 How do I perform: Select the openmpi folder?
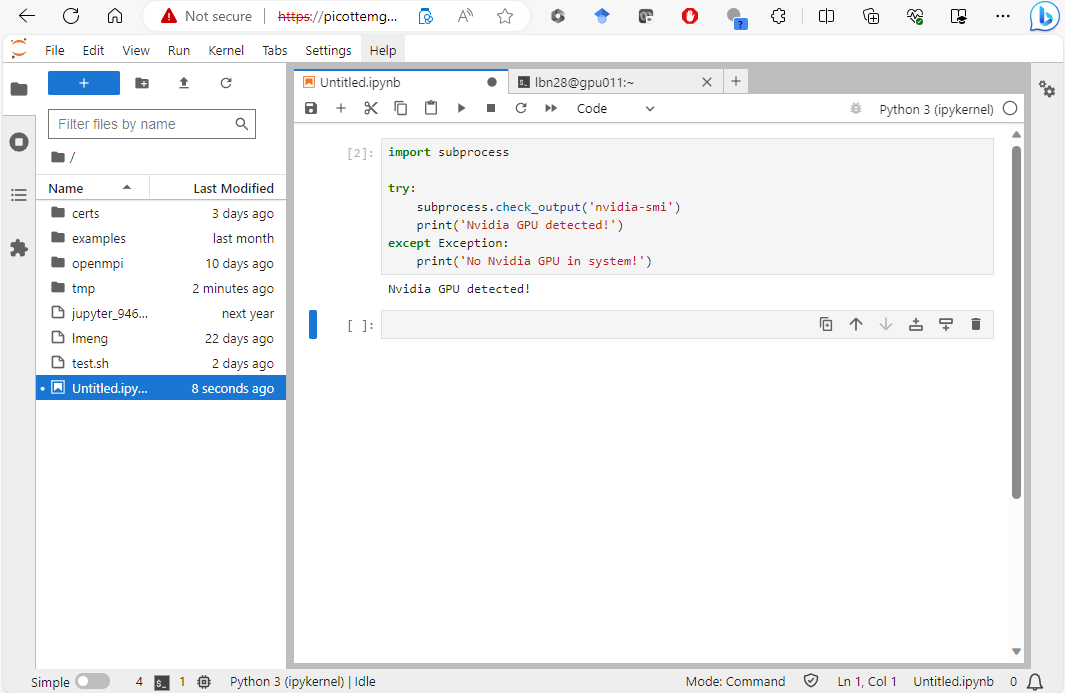coord(161,264)
